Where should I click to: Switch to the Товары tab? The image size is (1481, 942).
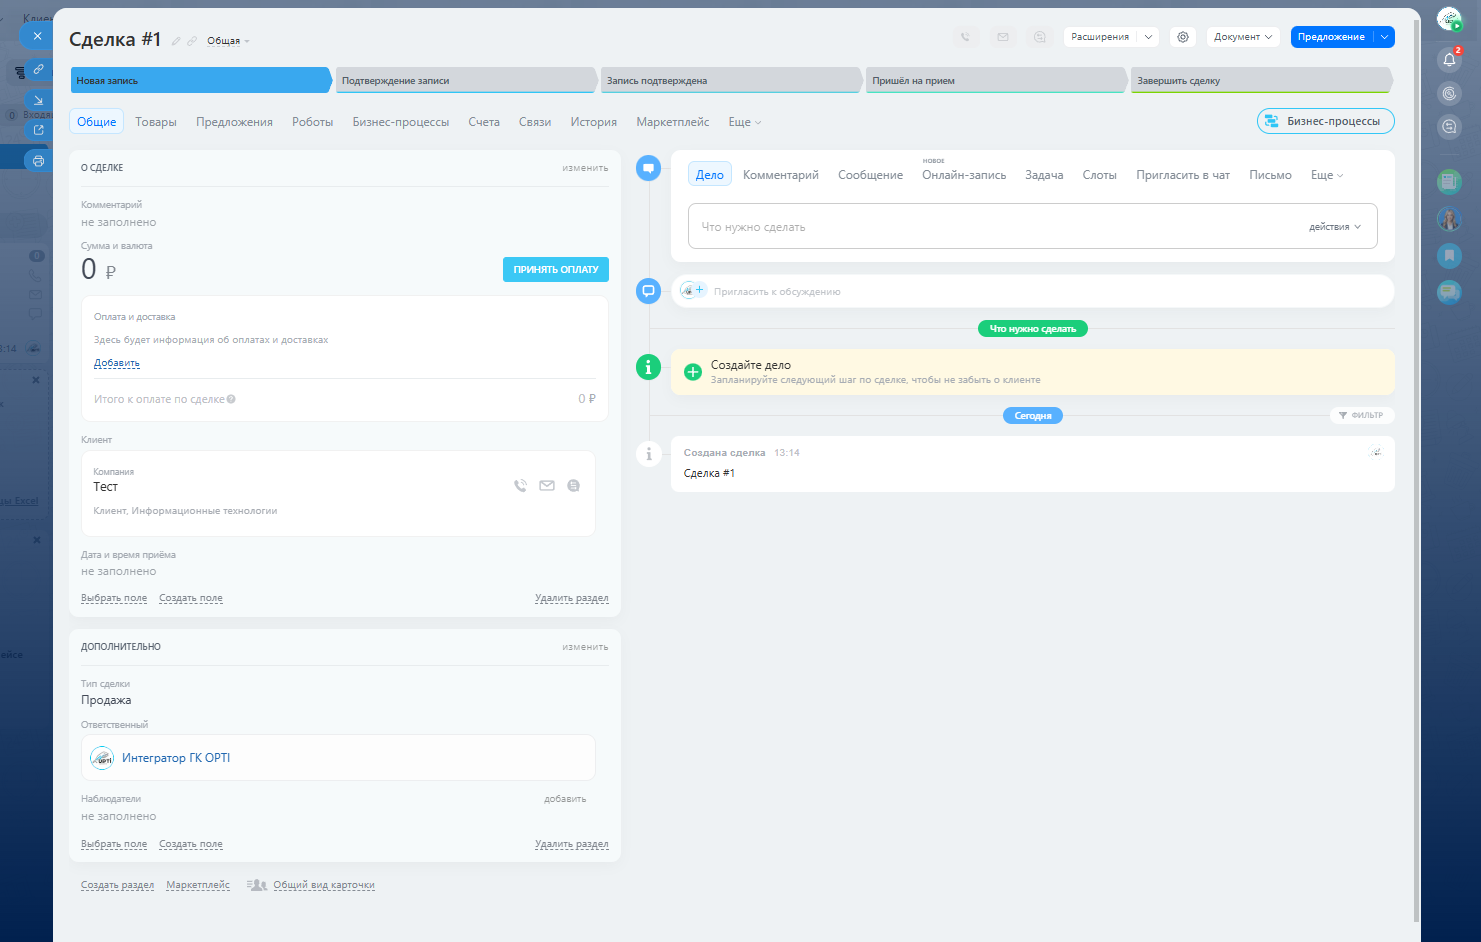pyautogui.click(x=156, y=122)
